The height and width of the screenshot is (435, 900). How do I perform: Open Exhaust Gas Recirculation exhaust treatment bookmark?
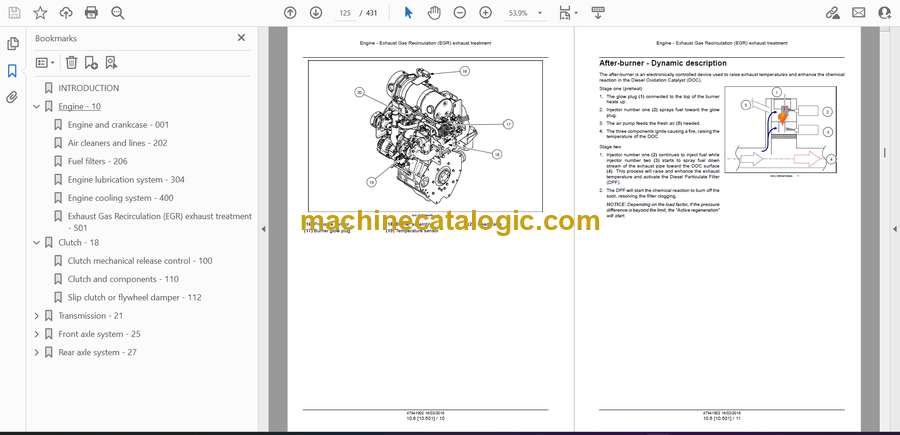coord(160,222)
